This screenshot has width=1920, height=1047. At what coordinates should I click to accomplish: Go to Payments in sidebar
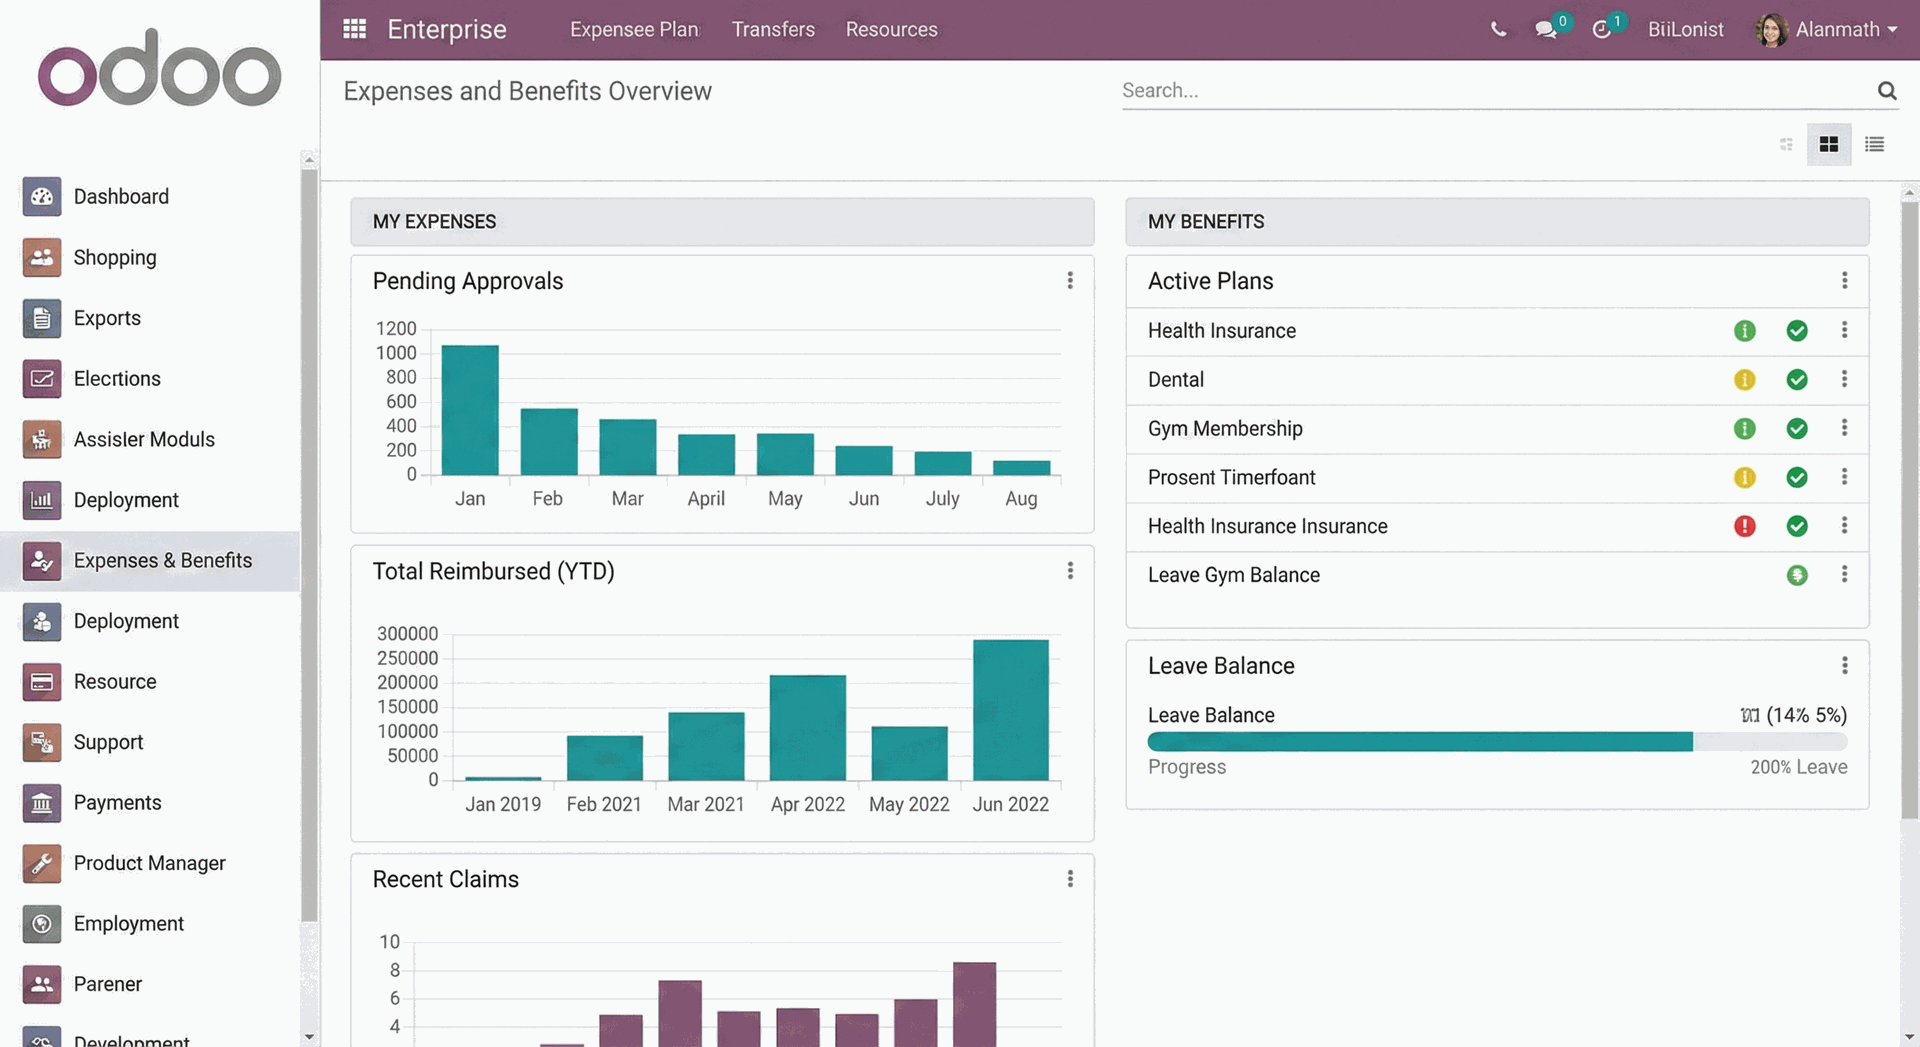(117, 803)
